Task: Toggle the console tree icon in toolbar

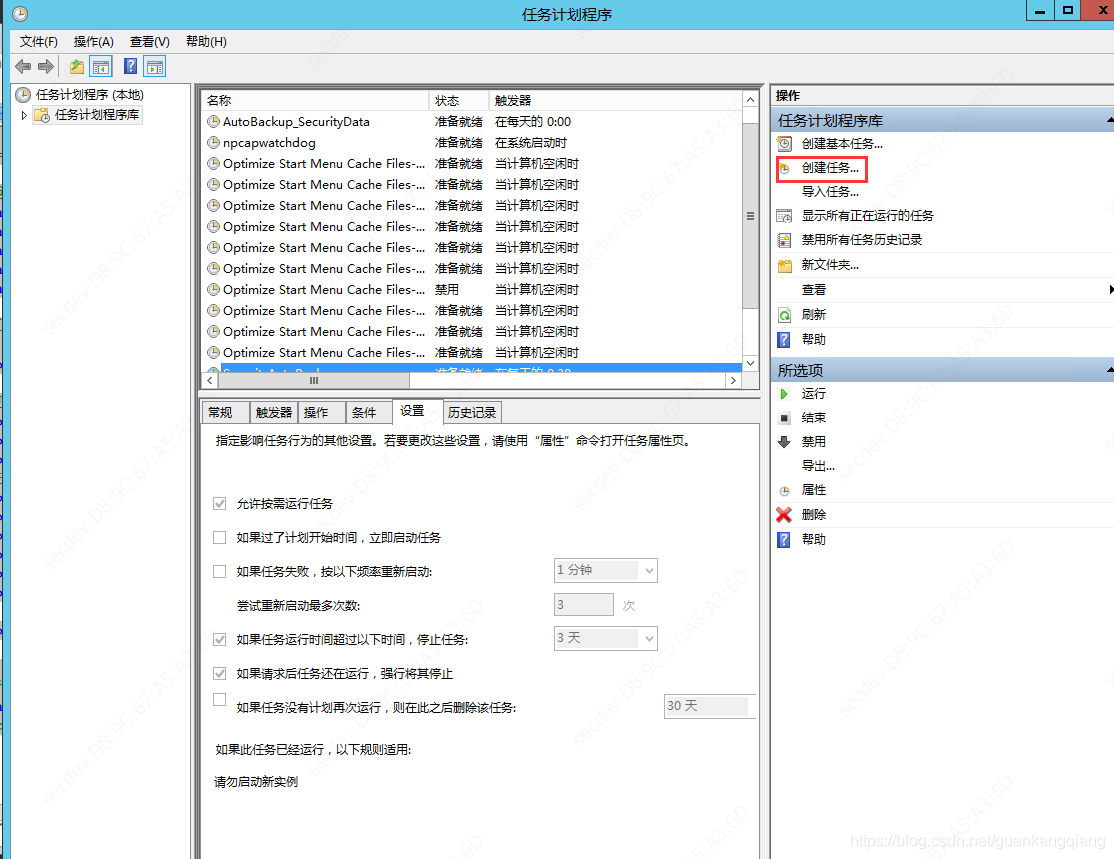Action: [x=100, y=66]
